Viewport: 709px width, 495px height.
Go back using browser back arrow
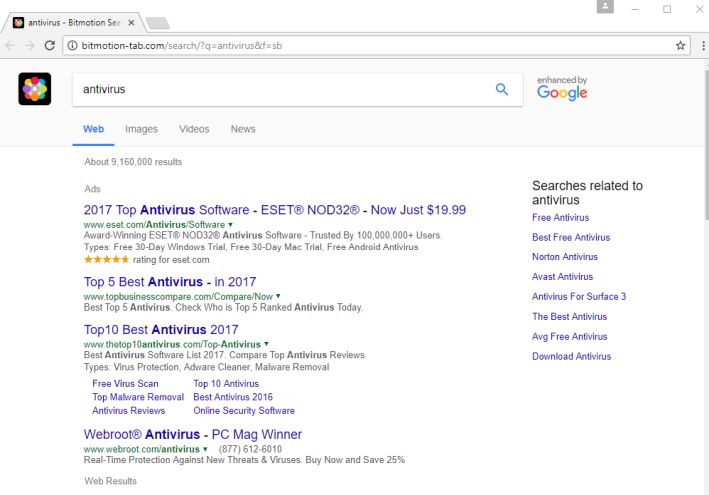coord(10,45)
